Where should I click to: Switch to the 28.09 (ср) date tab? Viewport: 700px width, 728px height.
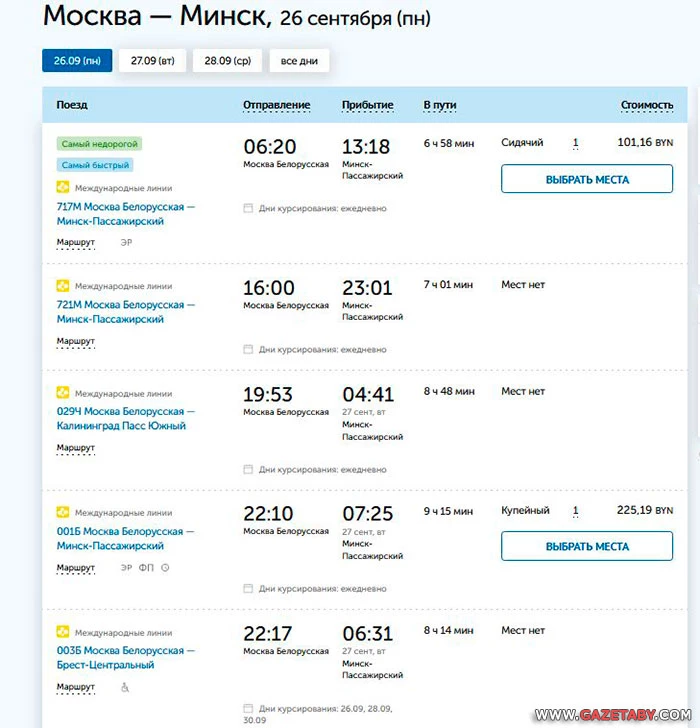tap(227, 60)
